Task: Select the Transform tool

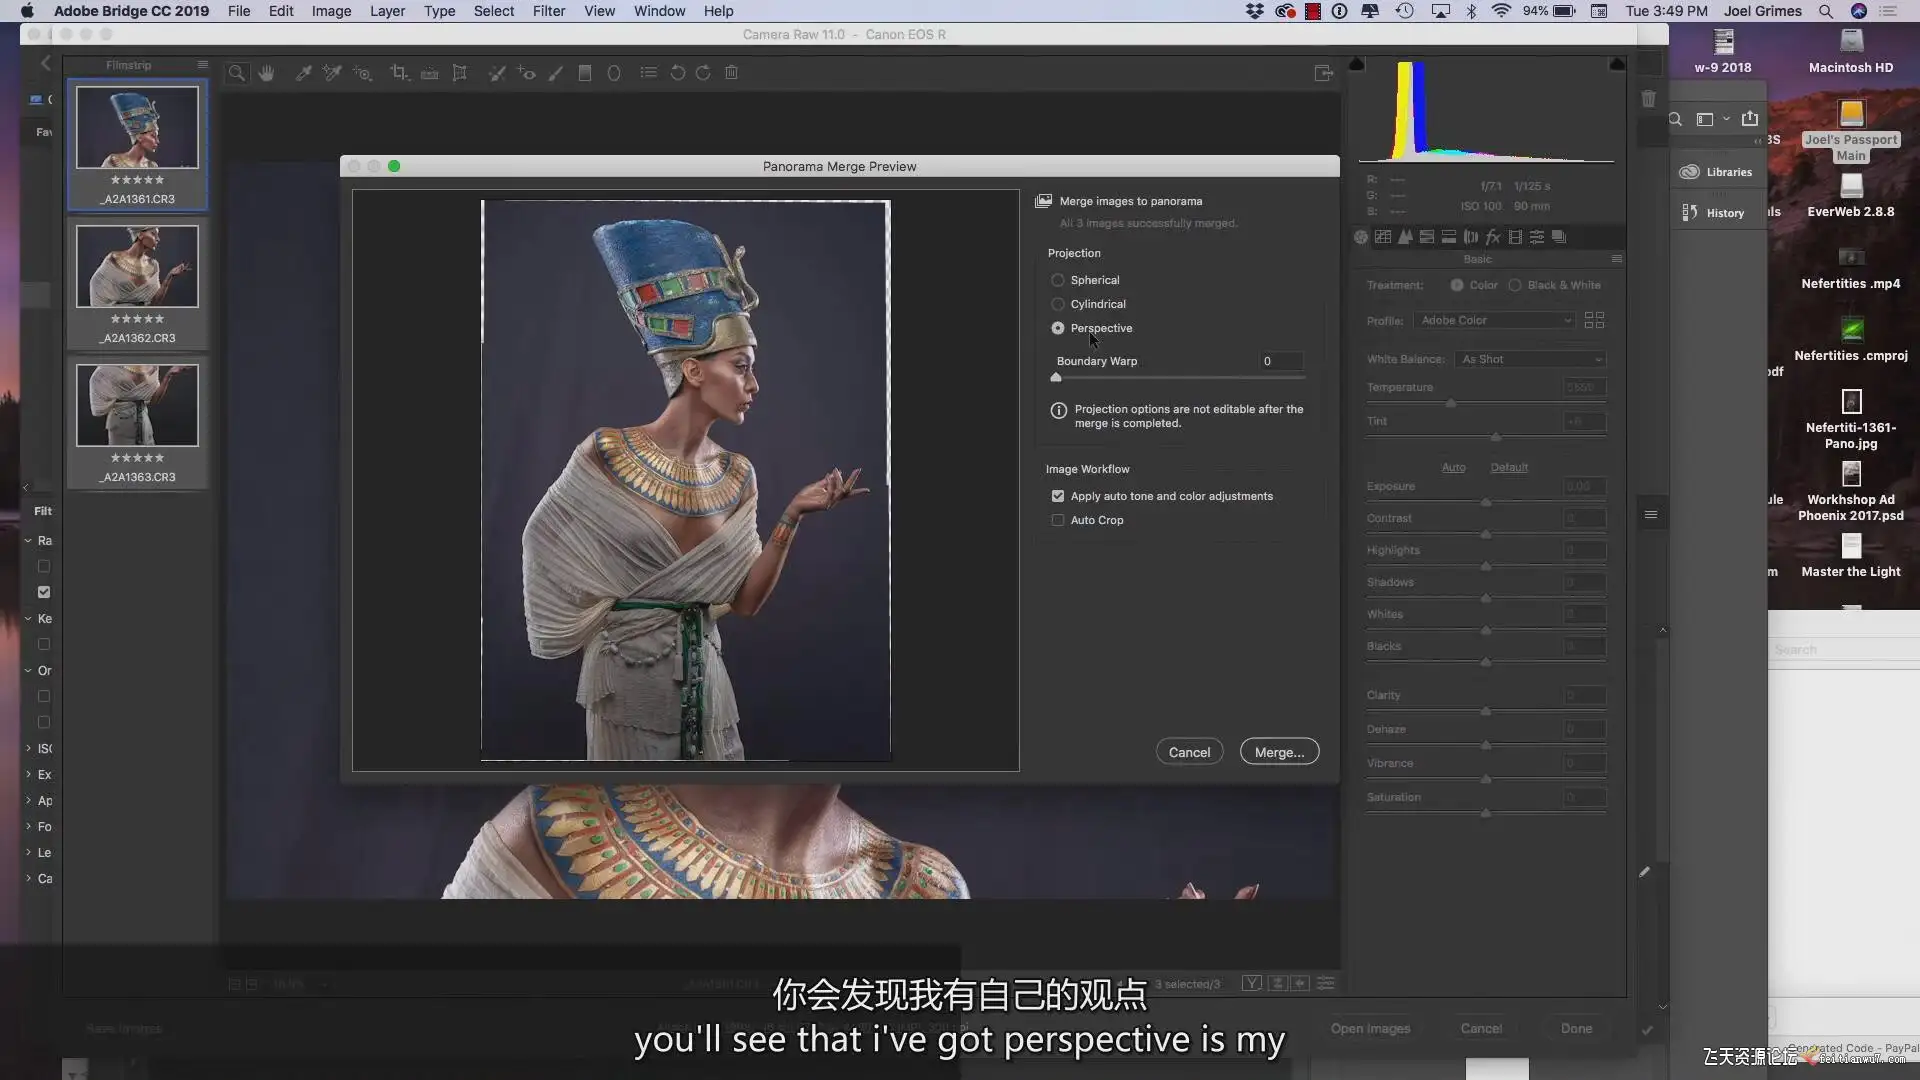Action: (460, 73)
